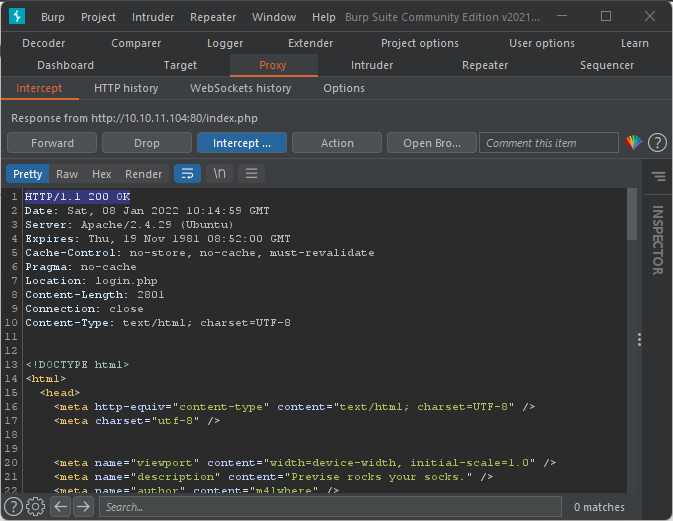Open the highlight color picker icon
Image resolution: width=673 pixels, height=521 pixels.
click(633, 143)
